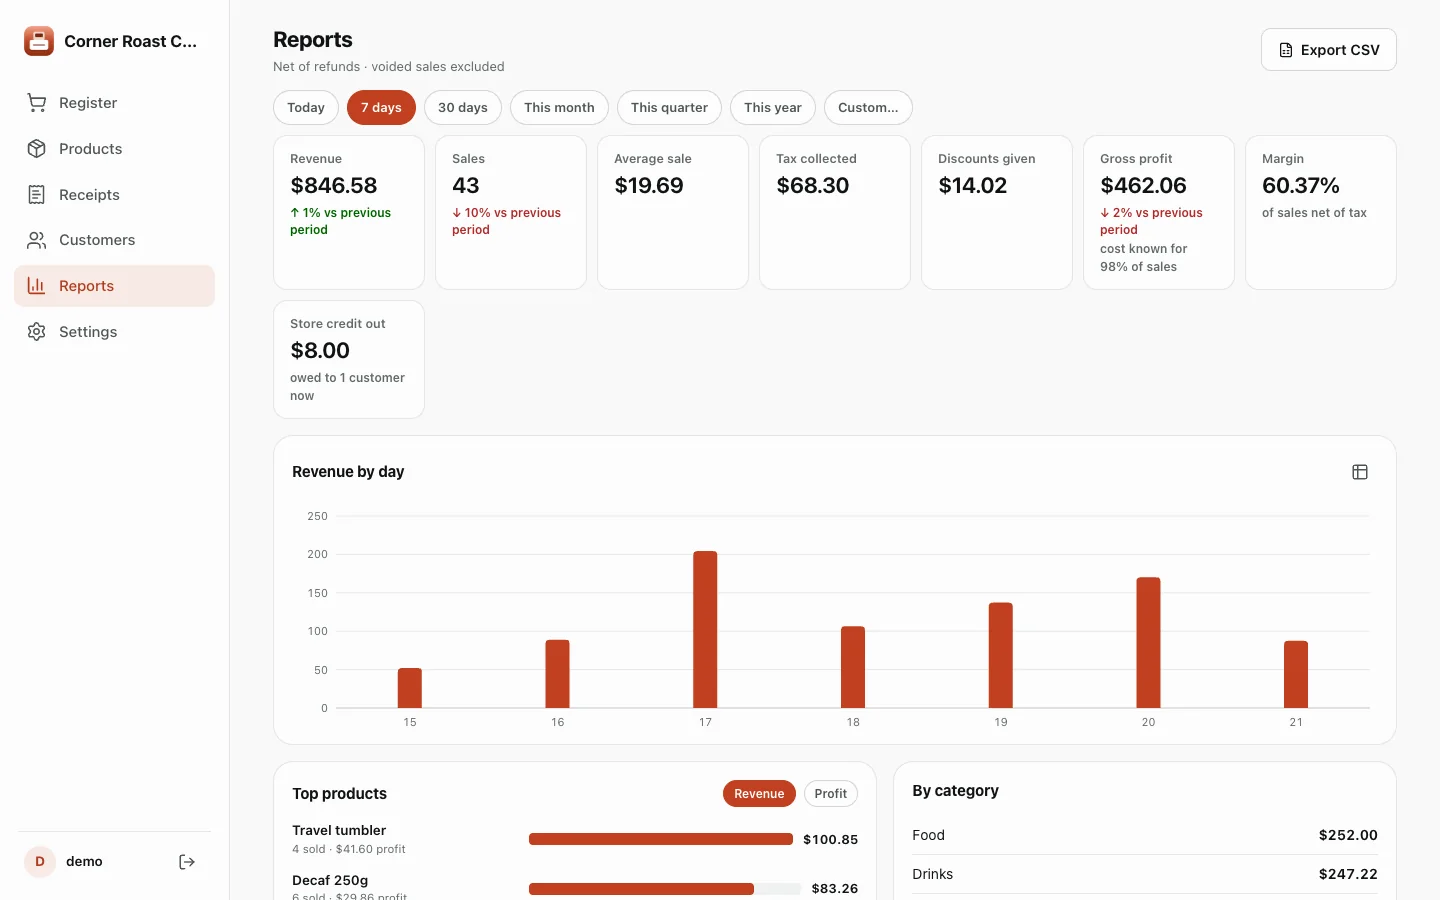1440x900 pixels.
Task: Click the logout icon beside demo
Action: tap(187, 862)
